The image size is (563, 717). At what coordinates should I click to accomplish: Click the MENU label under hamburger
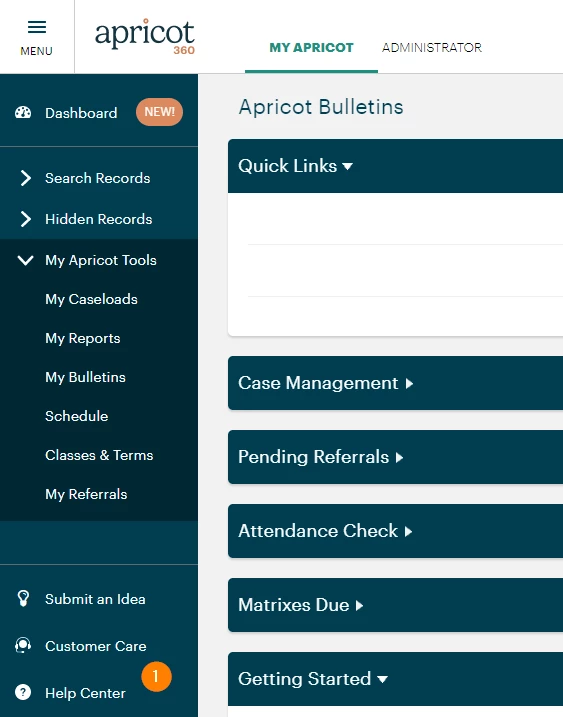click(37, 51)
